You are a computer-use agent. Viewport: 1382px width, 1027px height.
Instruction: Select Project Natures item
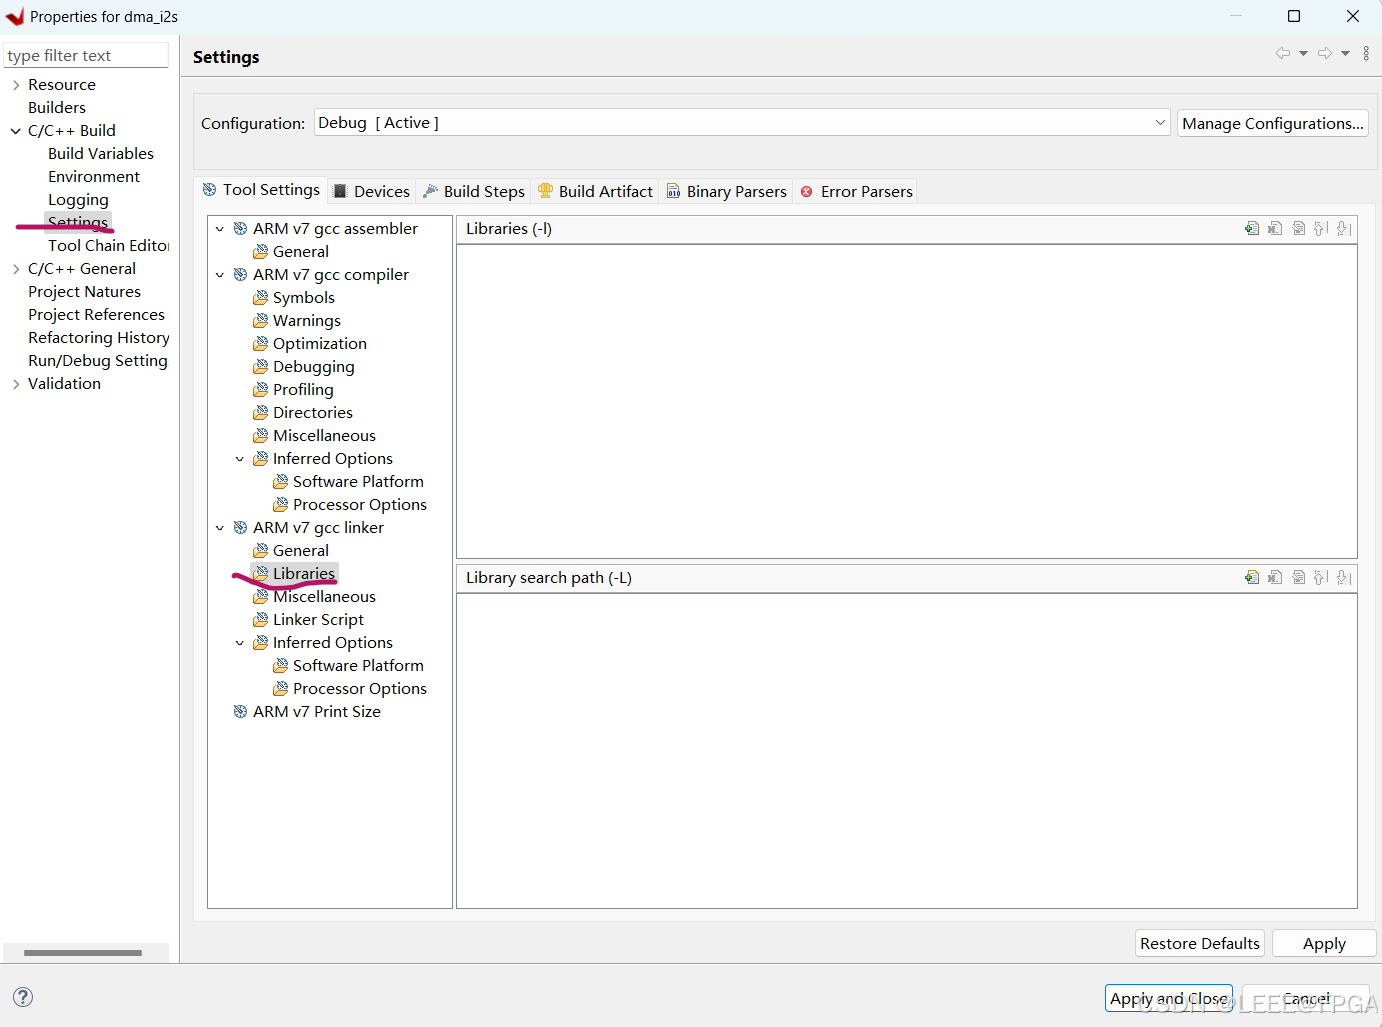(x=84, y=292)
